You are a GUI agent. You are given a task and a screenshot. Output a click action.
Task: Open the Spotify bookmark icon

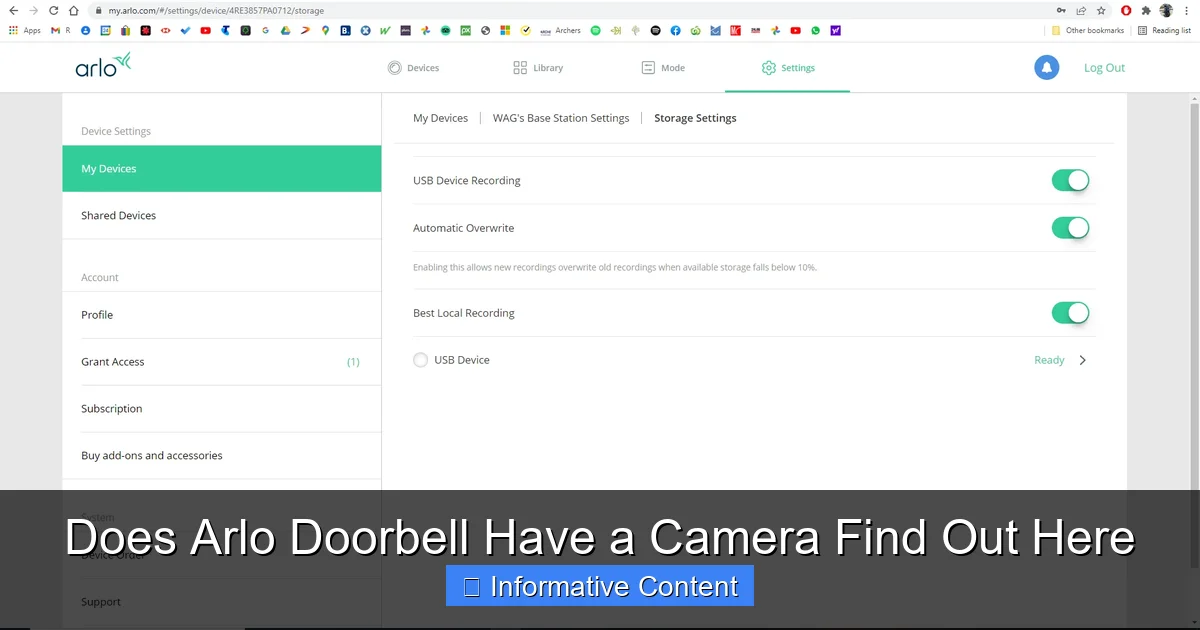(x=595, y=30)
